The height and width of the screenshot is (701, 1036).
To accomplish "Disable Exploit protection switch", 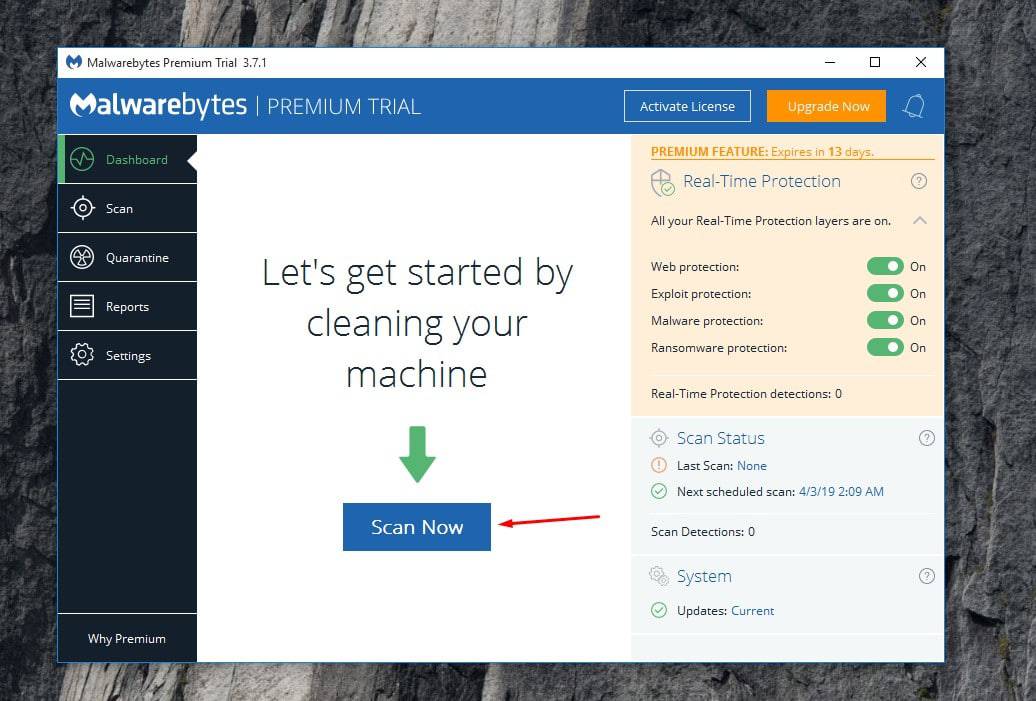I will click(884, 294).
